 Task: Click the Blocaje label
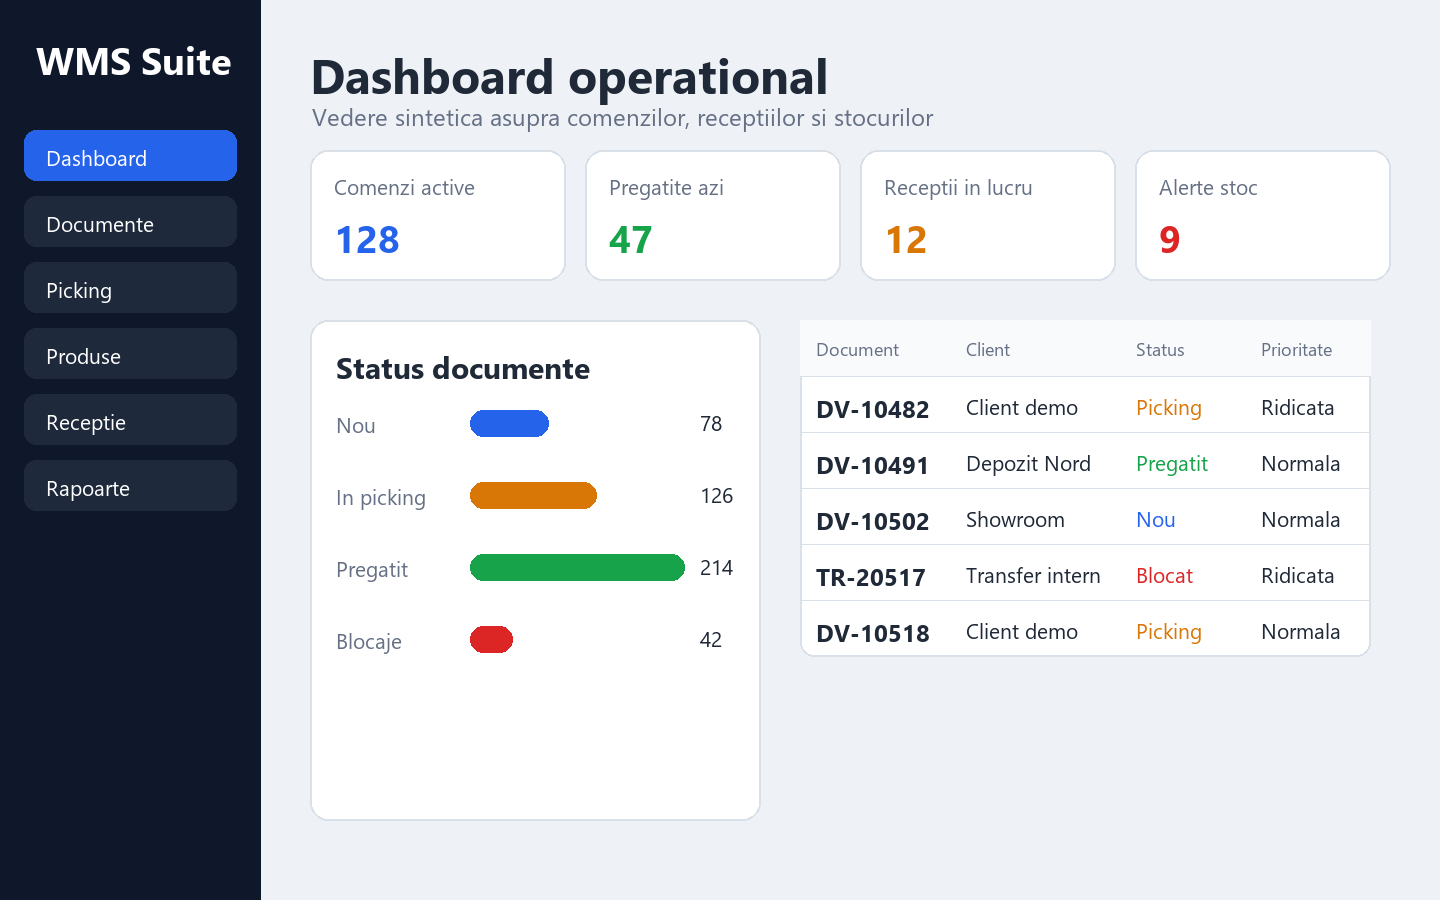369,642
